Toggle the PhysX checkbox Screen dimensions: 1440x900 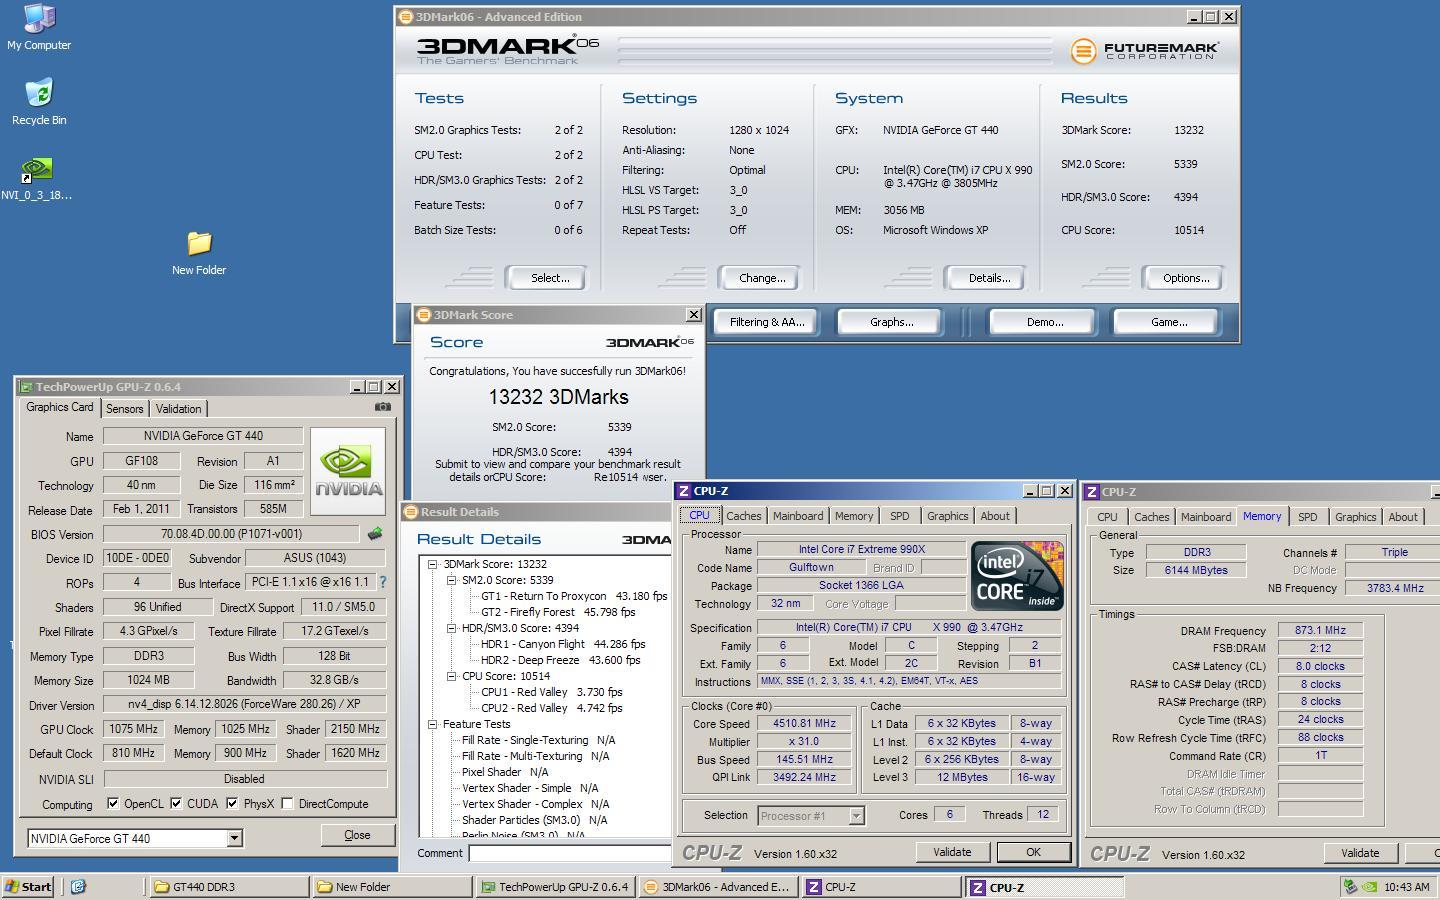pos(232,803)
